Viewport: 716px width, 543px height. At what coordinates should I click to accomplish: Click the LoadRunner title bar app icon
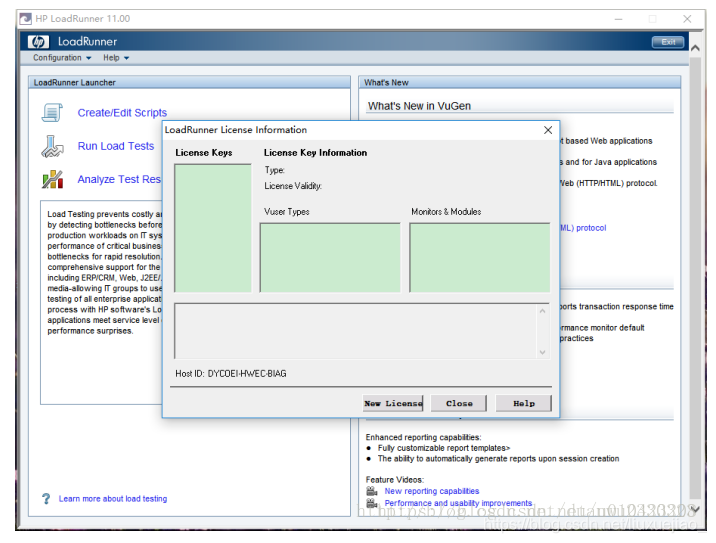pyautogui.click(x=26, y=19)
